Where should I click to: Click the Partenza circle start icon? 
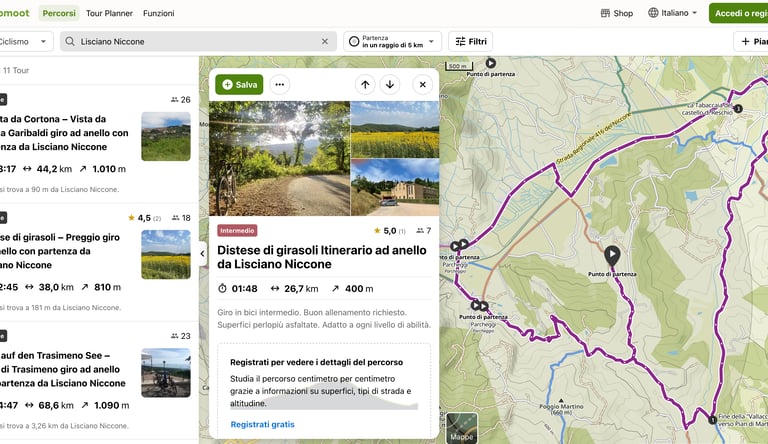point(354,42)
